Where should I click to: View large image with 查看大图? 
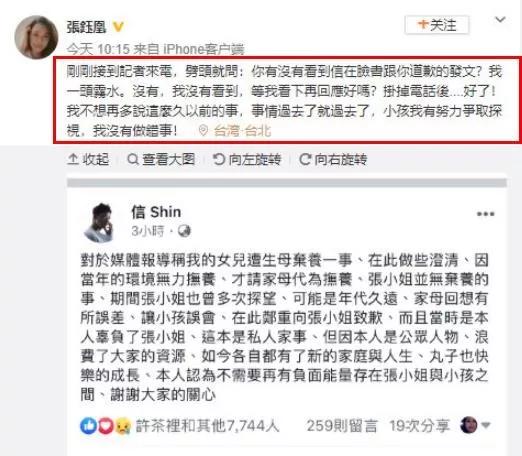161,160
